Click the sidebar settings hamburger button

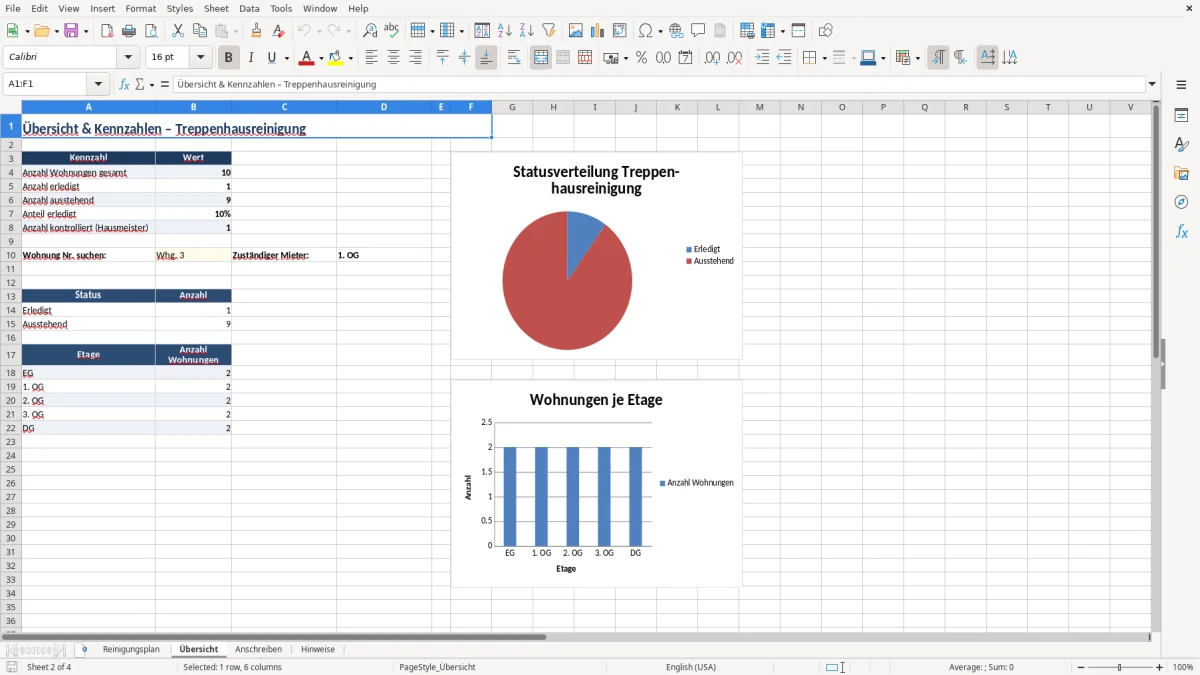tap(1181, 85)
